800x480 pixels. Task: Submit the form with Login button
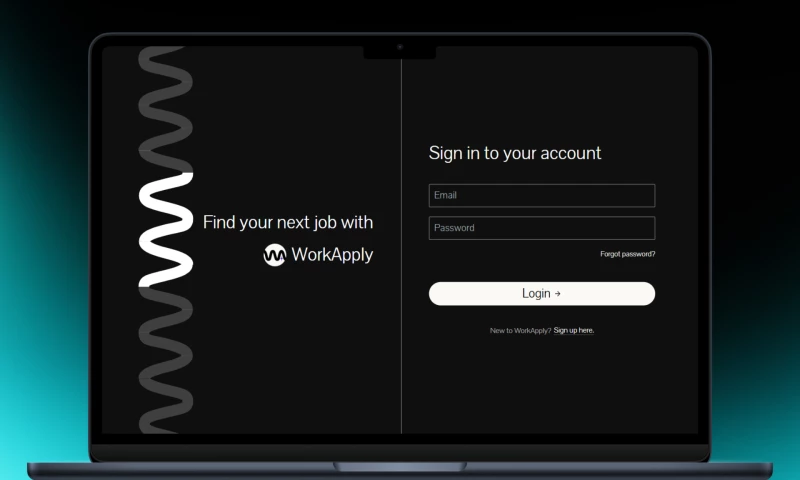pos(542,294)
